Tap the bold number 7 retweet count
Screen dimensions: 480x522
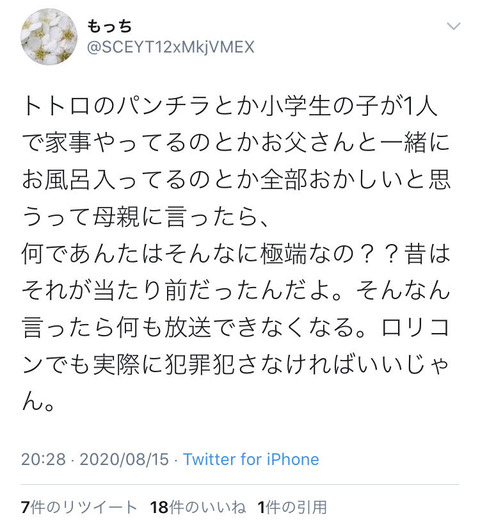pyautogui.click(x=26, y=507)
